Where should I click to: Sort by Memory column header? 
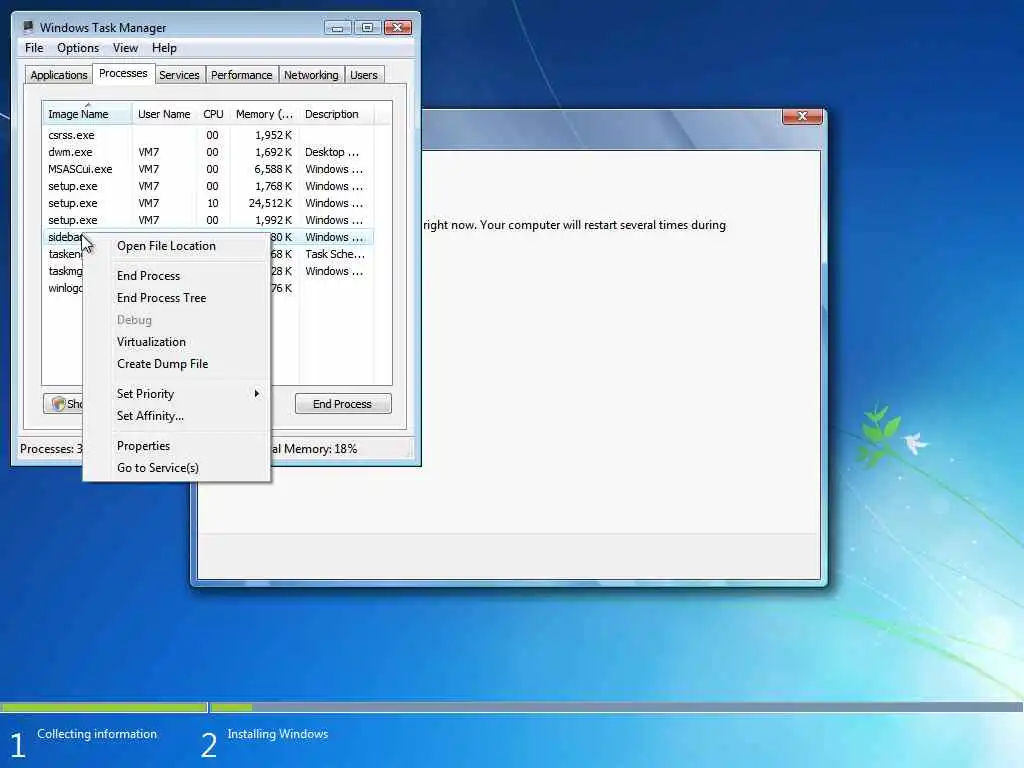click(264, 114)
